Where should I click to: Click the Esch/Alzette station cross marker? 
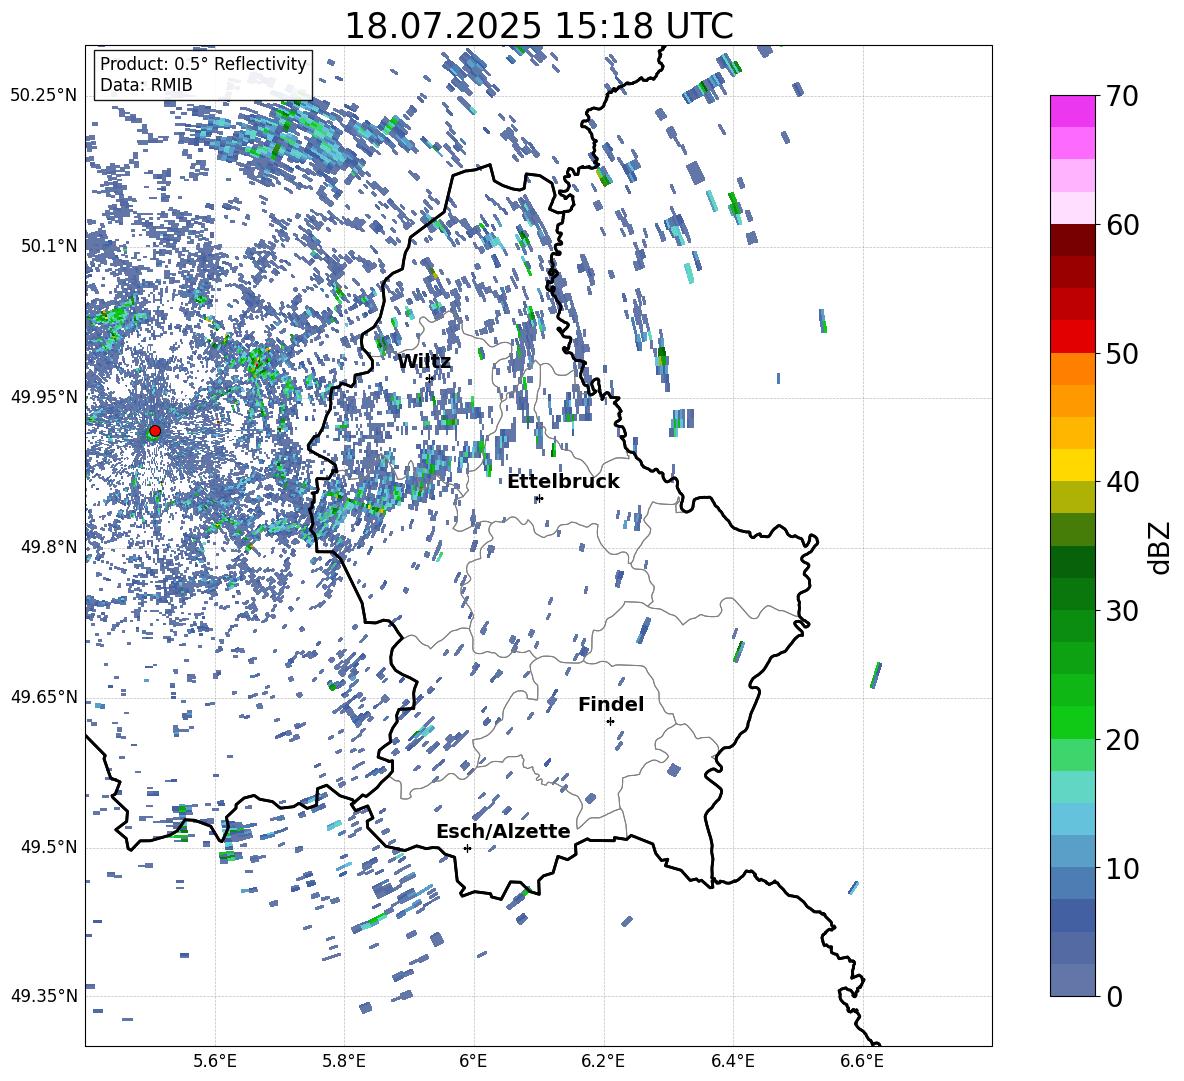click(467, 848)
